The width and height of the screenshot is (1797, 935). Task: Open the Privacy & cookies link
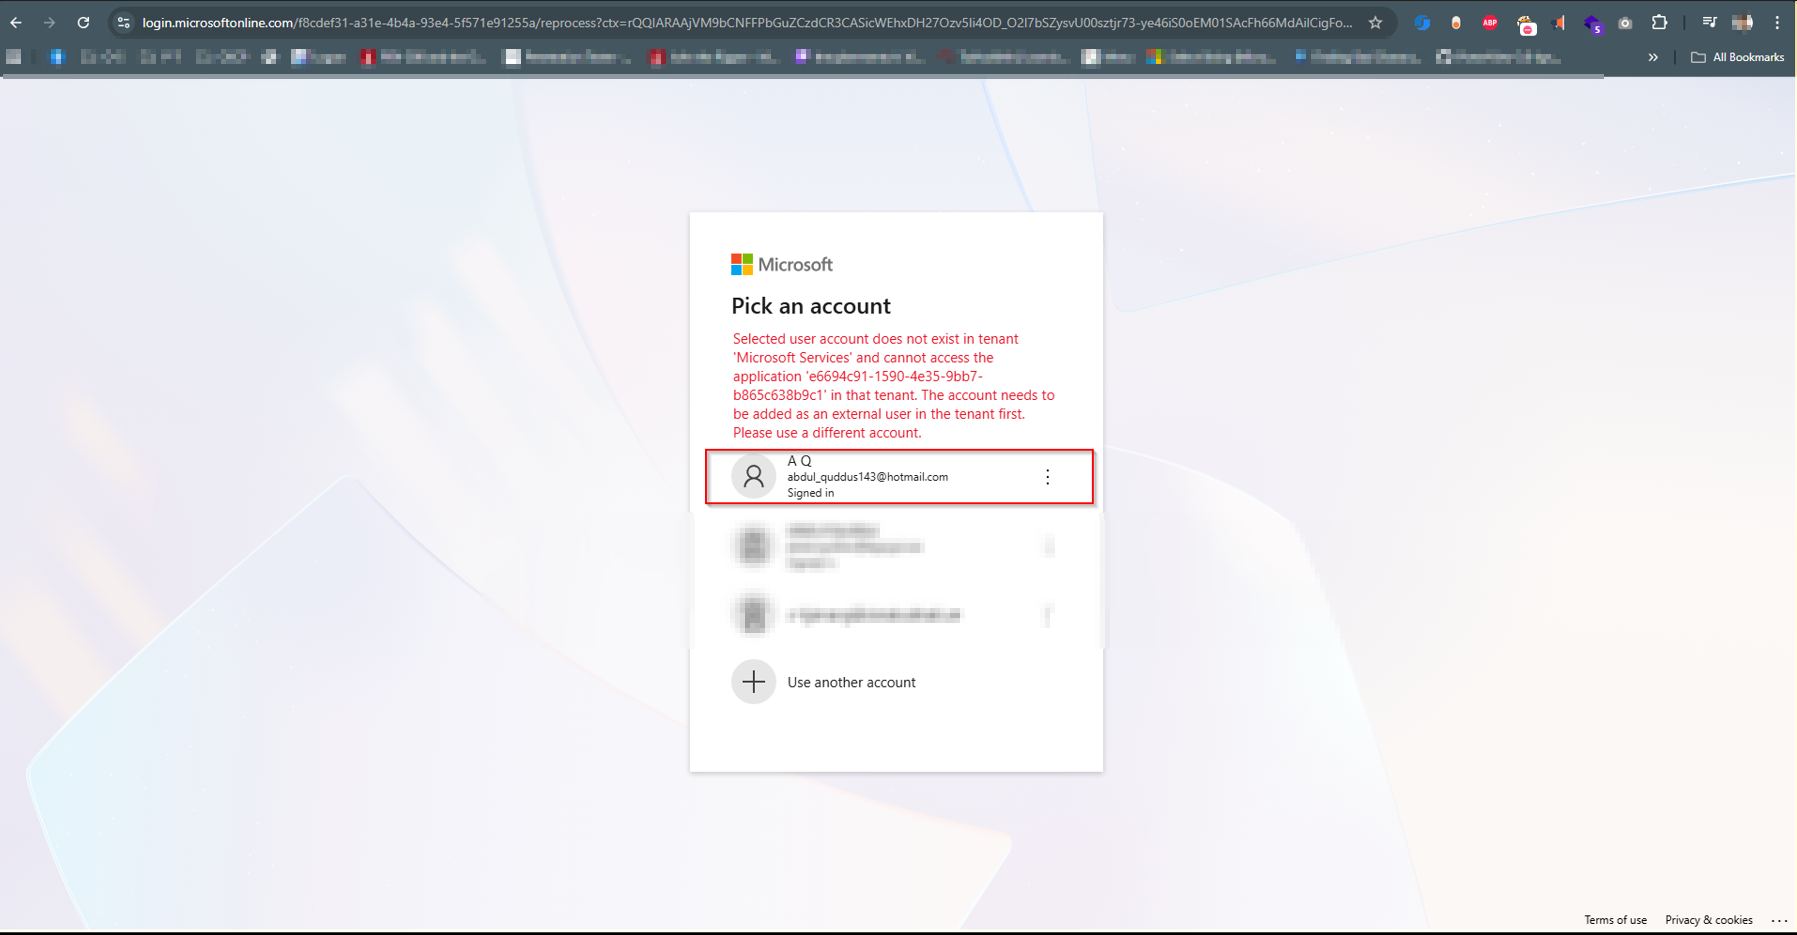click(1708, 920)
